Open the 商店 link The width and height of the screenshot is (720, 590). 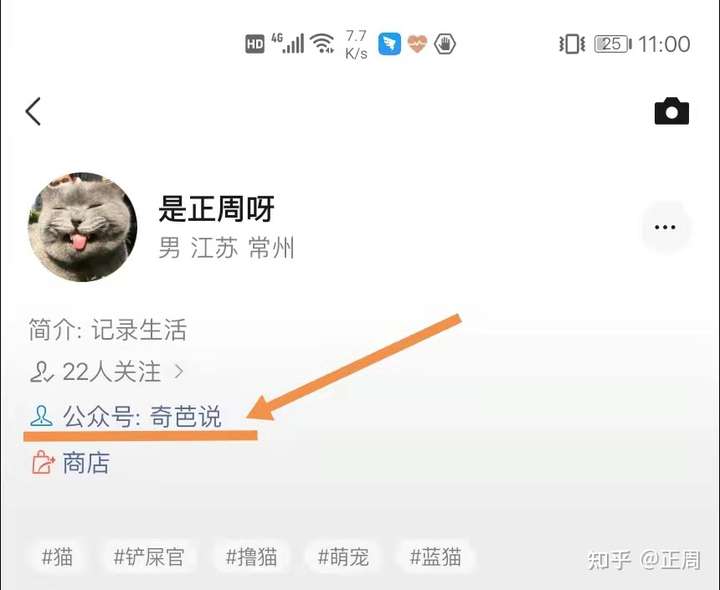tap(86, 463)
